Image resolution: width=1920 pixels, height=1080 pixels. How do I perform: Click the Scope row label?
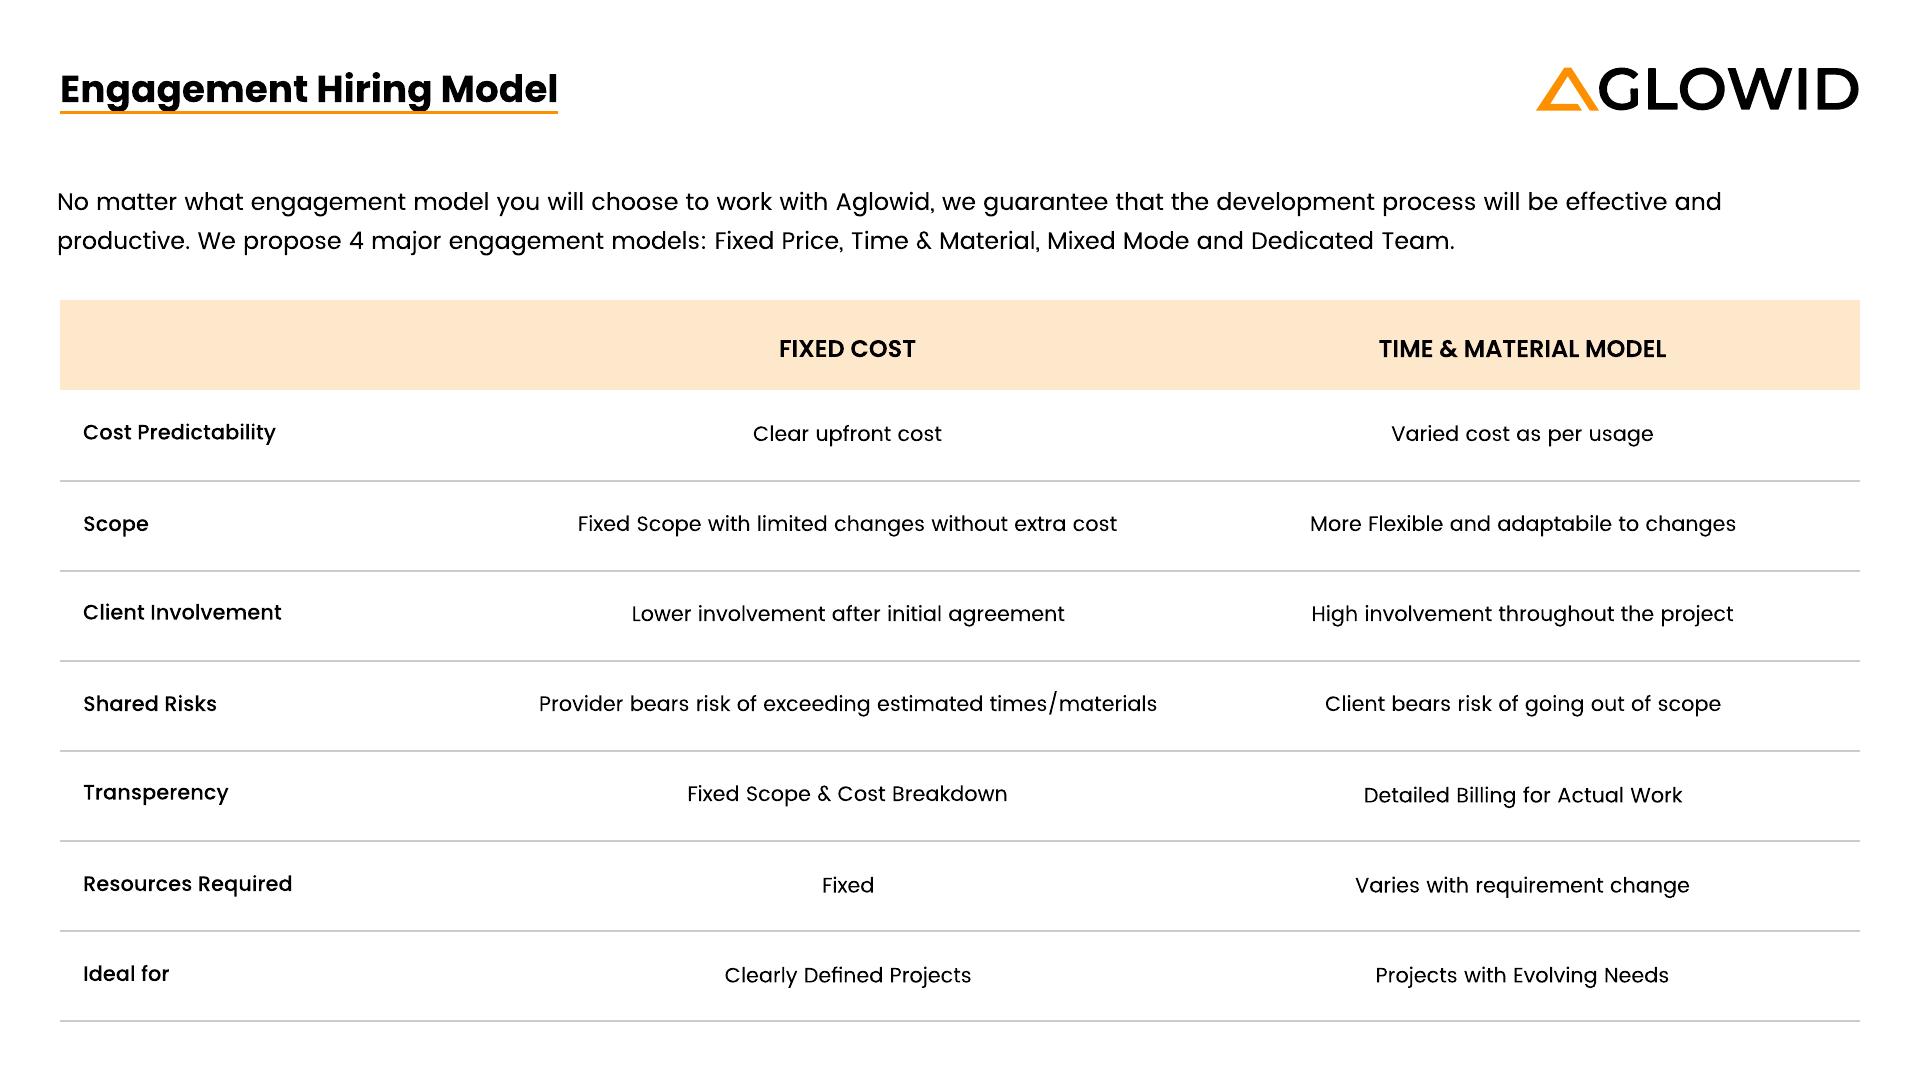pos(116,524)
